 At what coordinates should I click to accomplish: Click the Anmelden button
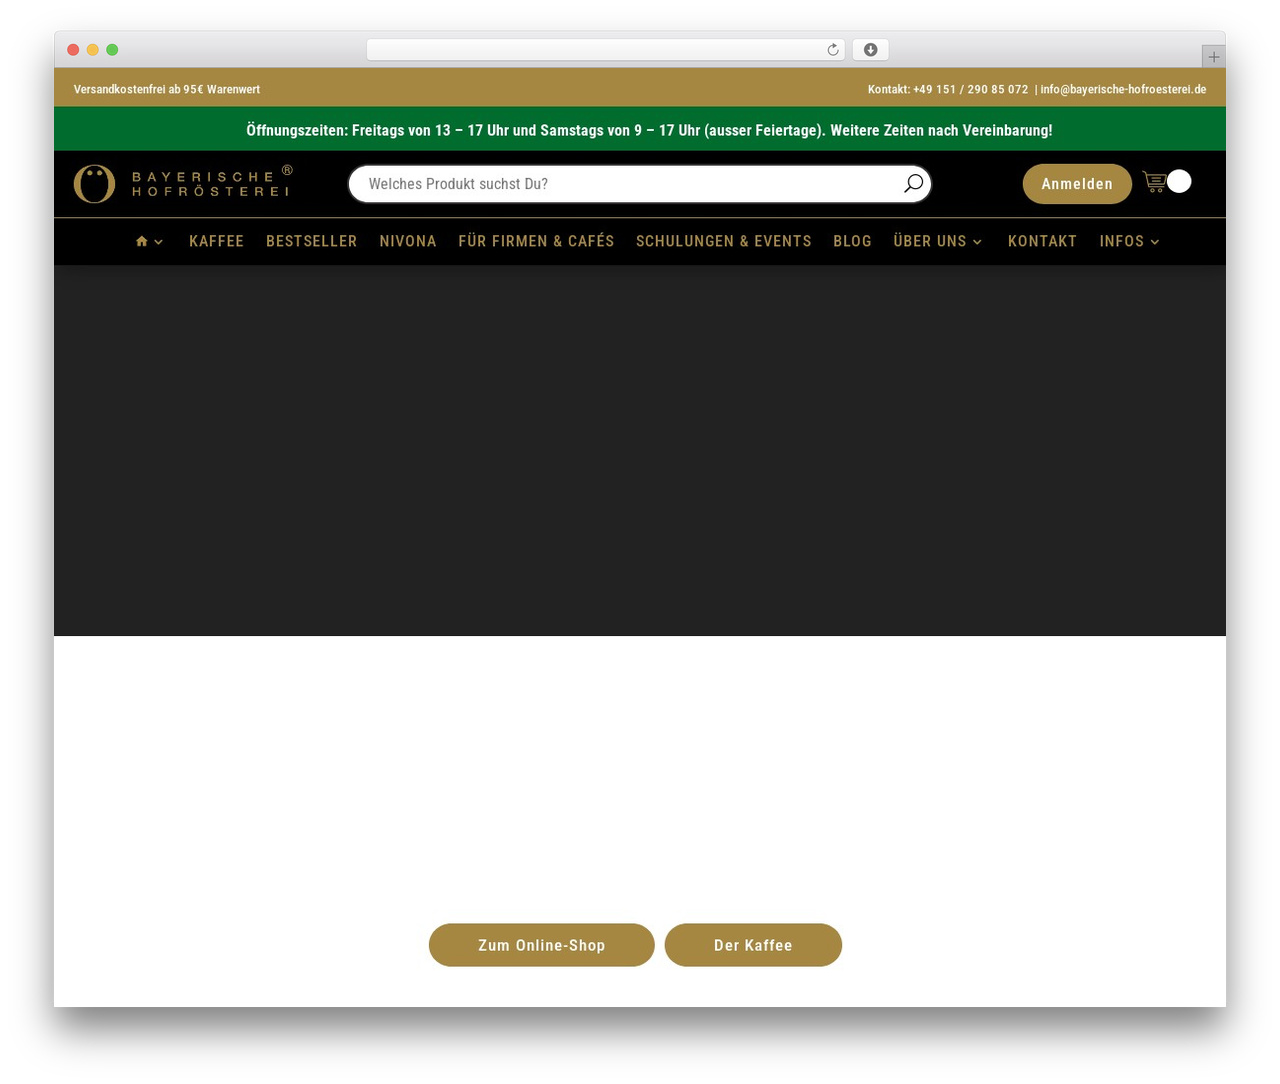tap(1077, 184)
